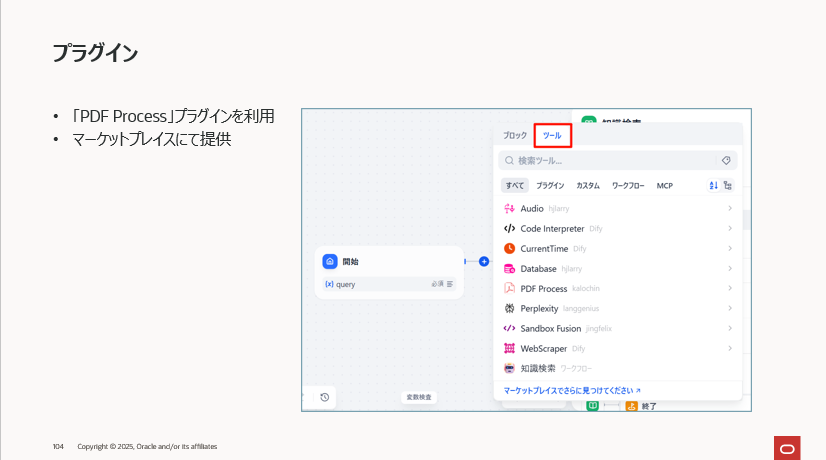Click the 開始 node home icon
Viewport: 826px width, 460px height.
point(330,261)
